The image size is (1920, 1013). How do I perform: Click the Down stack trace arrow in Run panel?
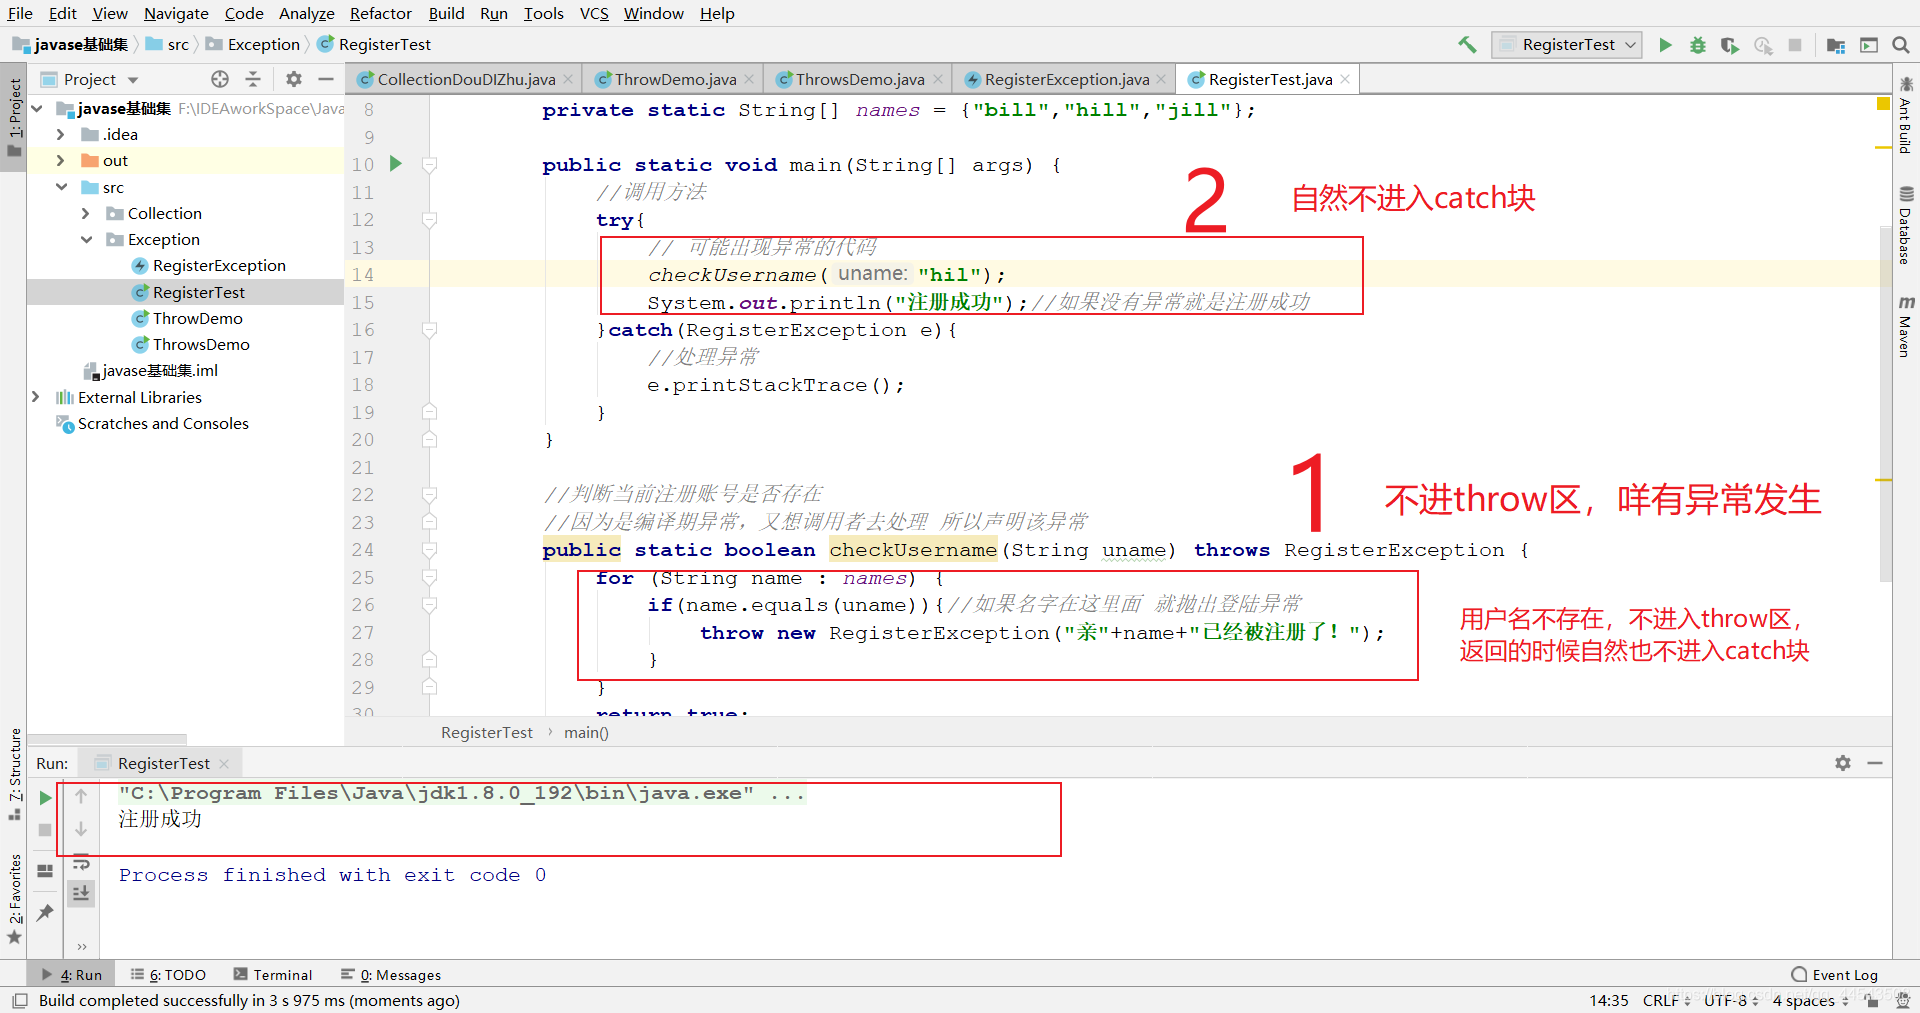pos(81,829)
